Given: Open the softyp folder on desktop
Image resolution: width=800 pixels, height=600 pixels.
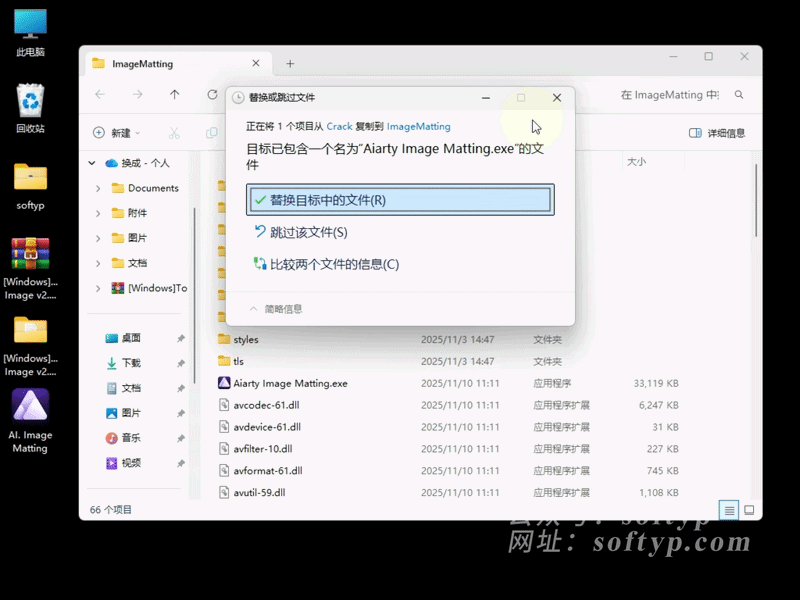Looking at the screenshot, I should click(30, 186).
